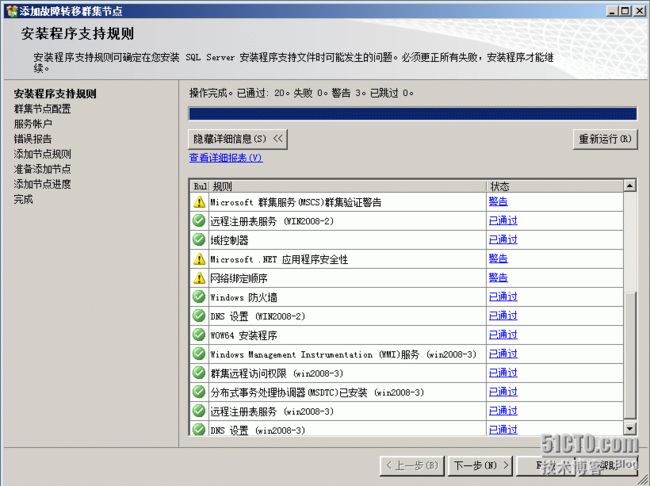Open 查看详细报表 link
The image size is (650, 486).
pyautogui.click(x=225, y=158)
